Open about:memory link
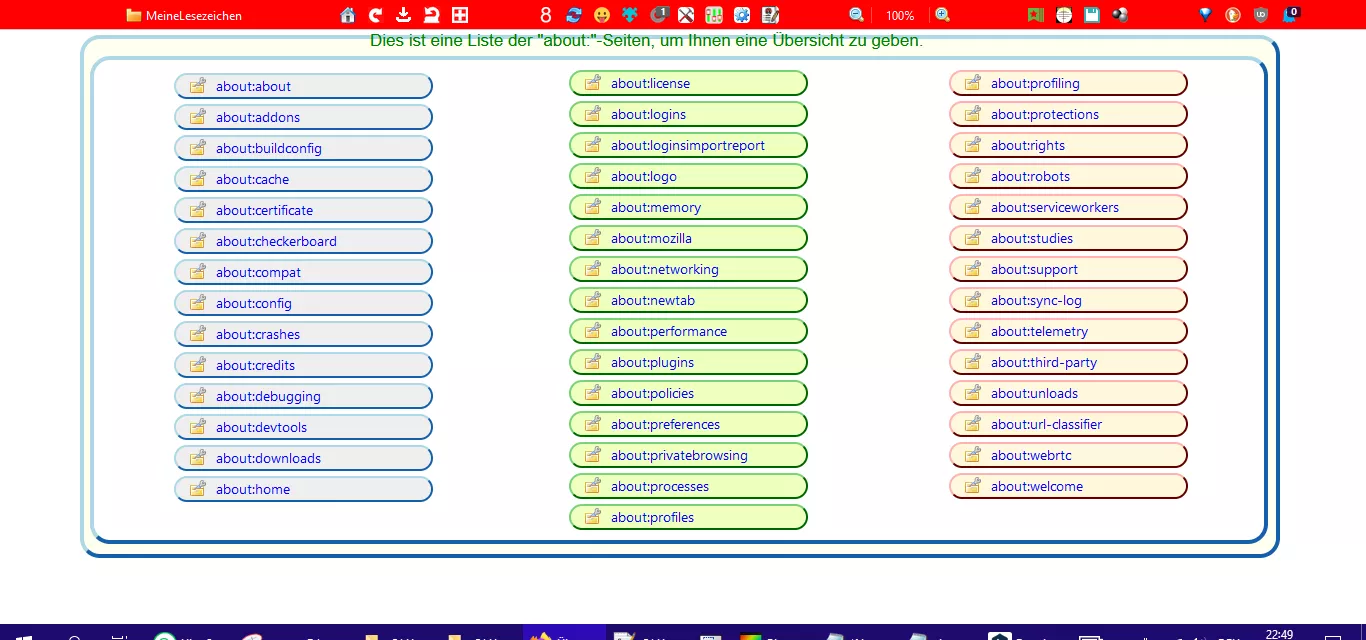The image size is (1366, 640). tap(688, 207)
